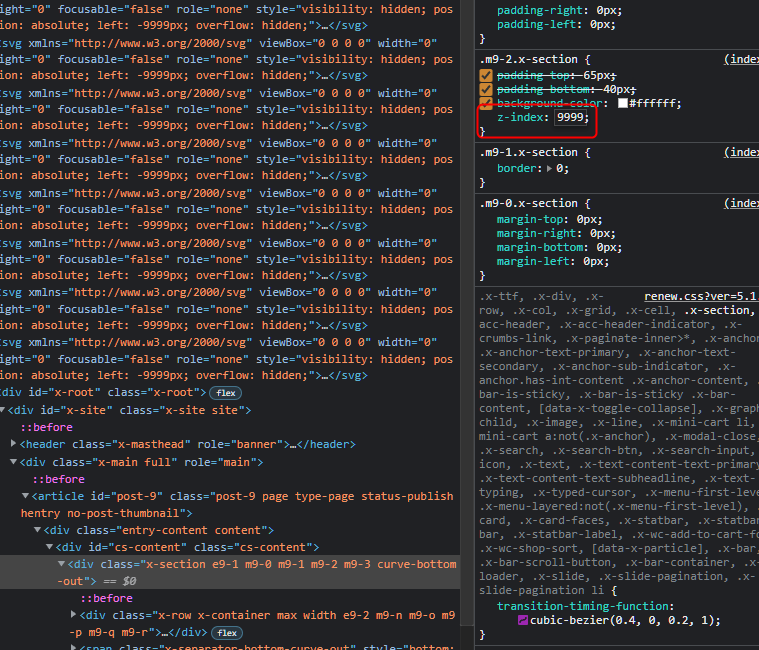Expand the header x-masthead element

click(14, 444)
